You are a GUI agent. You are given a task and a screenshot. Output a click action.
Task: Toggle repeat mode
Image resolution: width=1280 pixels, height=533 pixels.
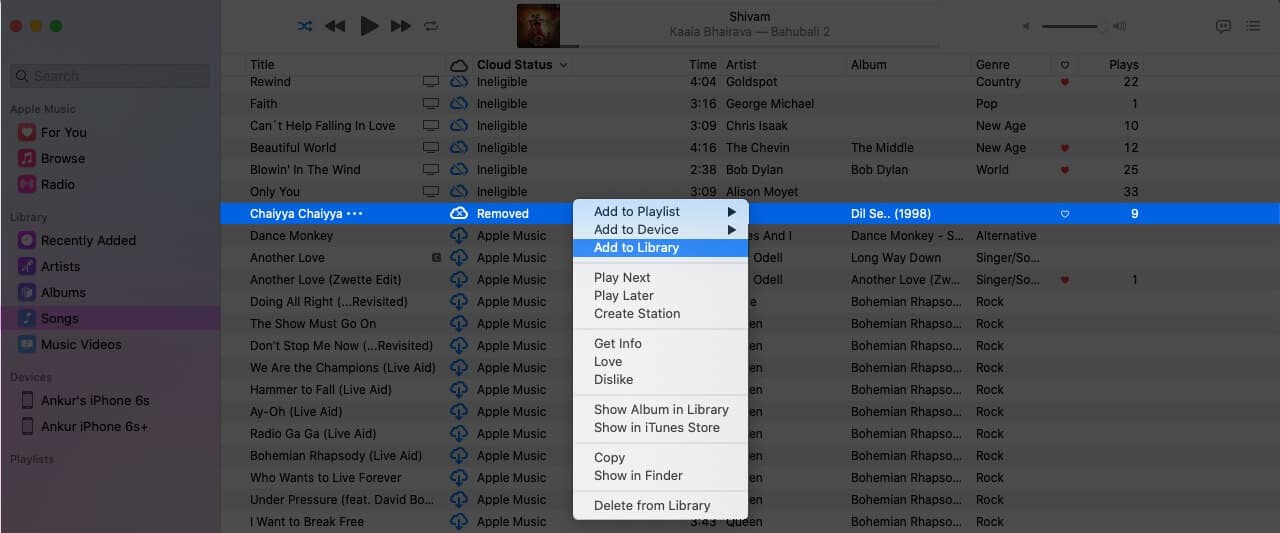(x=431, y=26)
